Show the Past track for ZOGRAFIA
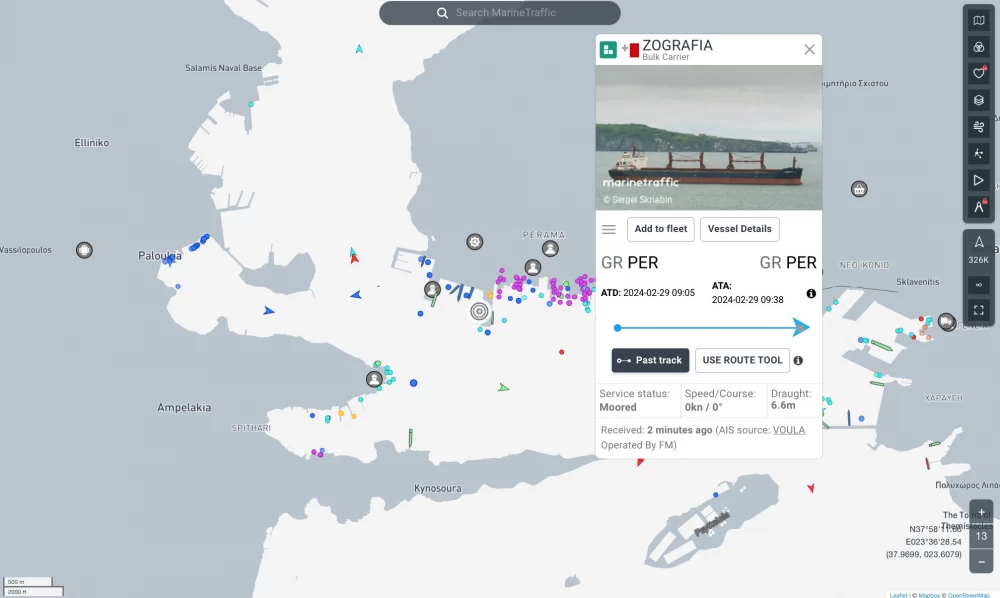Viewport: 1000px width, 598px height. (x=650, y=360)
